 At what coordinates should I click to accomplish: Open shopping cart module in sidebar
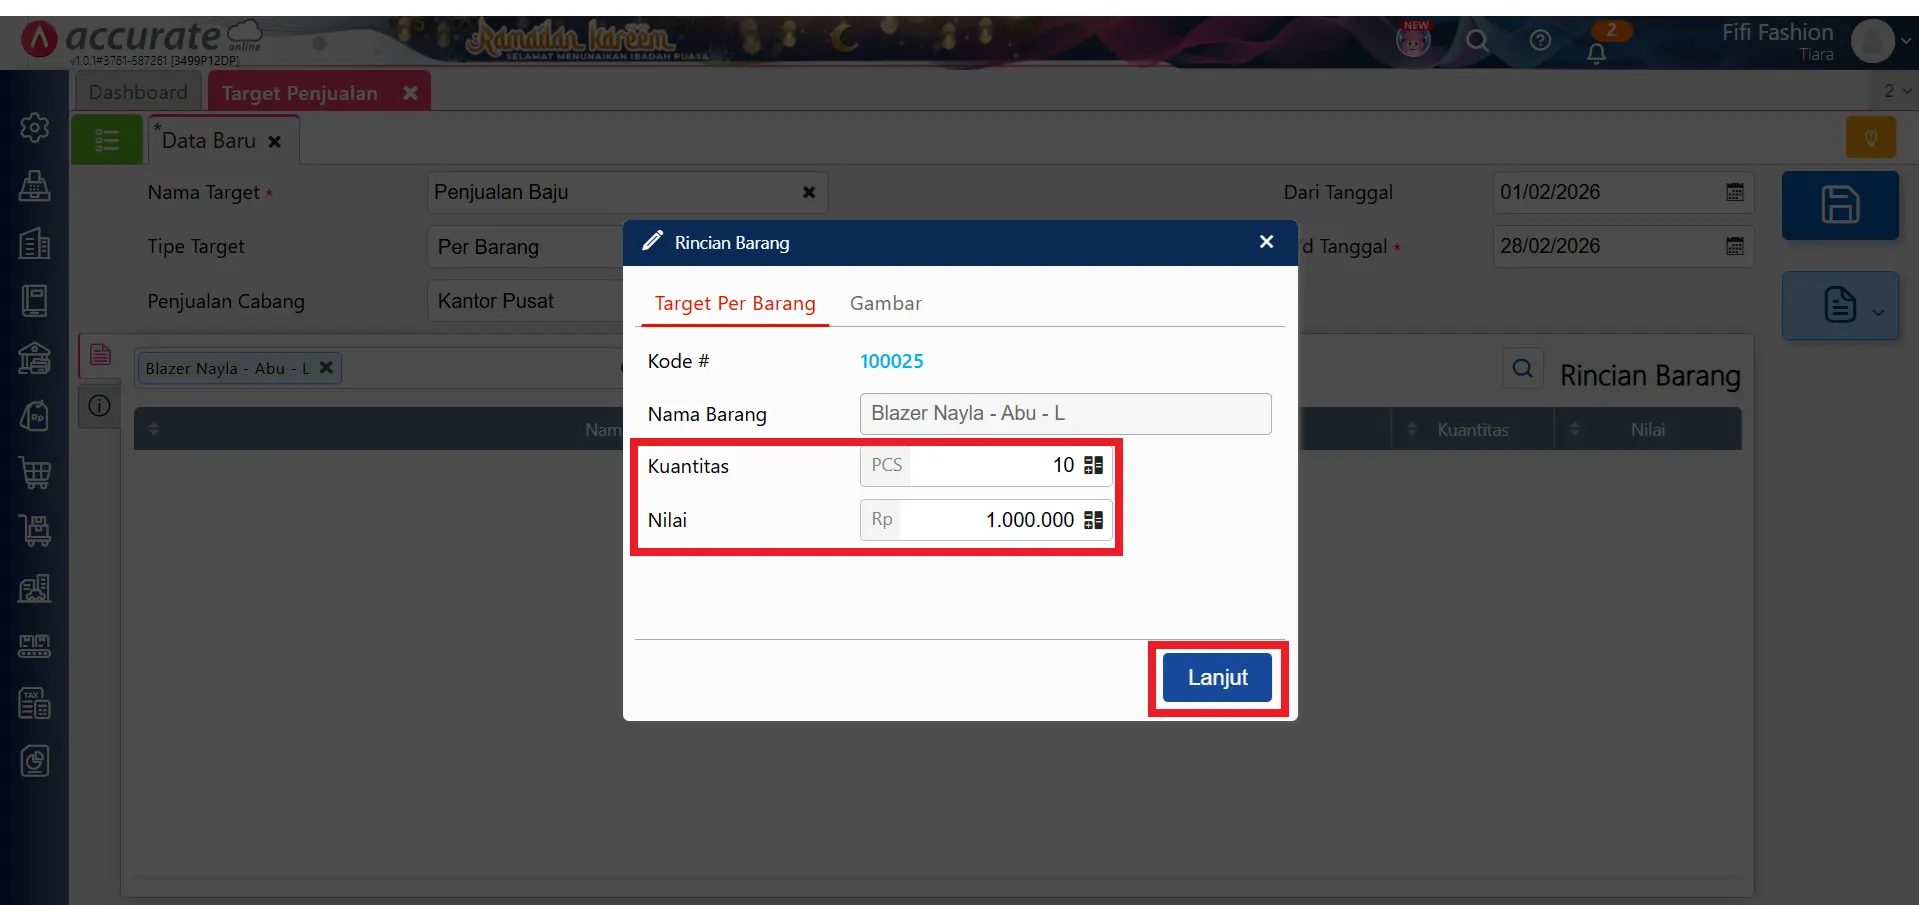35,473
